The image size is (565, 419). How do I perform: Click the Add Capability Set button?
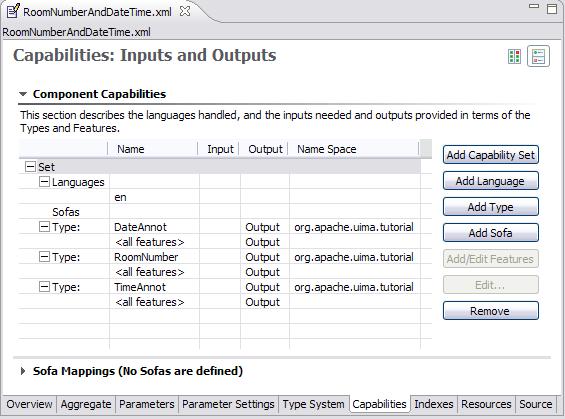[x=491, y=155]
